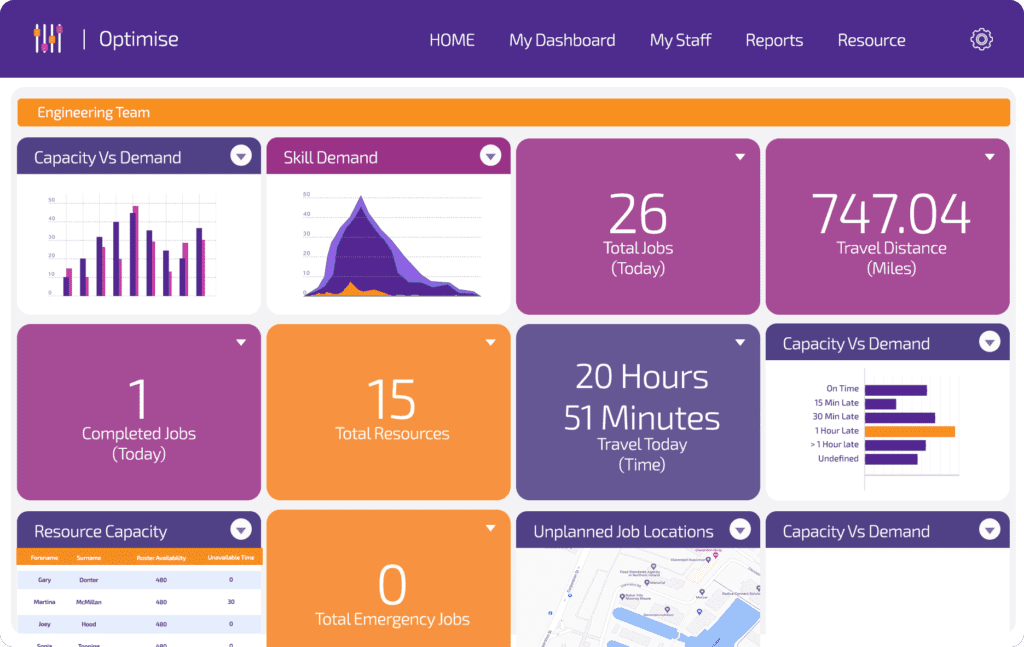This screenshot has height=647, width=1024.
Task: Open settings using the gear icon
Action: click(981, 39)
